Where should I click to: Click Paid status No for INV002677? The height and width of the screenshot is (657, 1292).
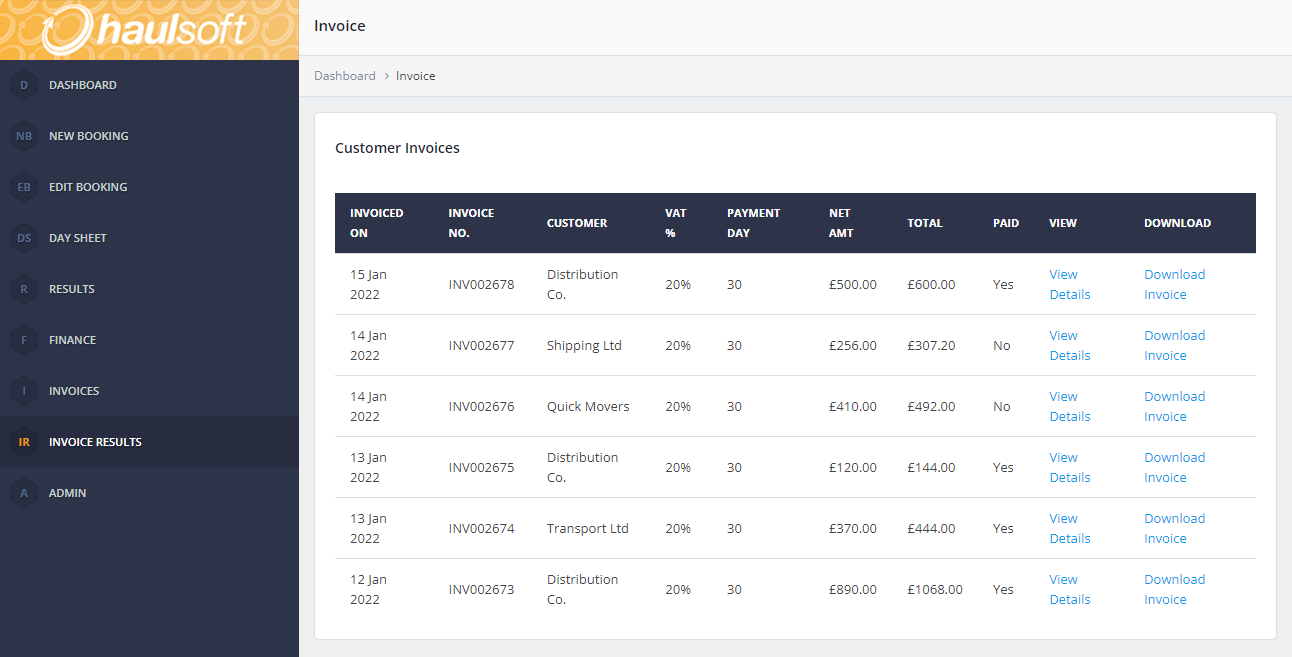(1002, 345)
